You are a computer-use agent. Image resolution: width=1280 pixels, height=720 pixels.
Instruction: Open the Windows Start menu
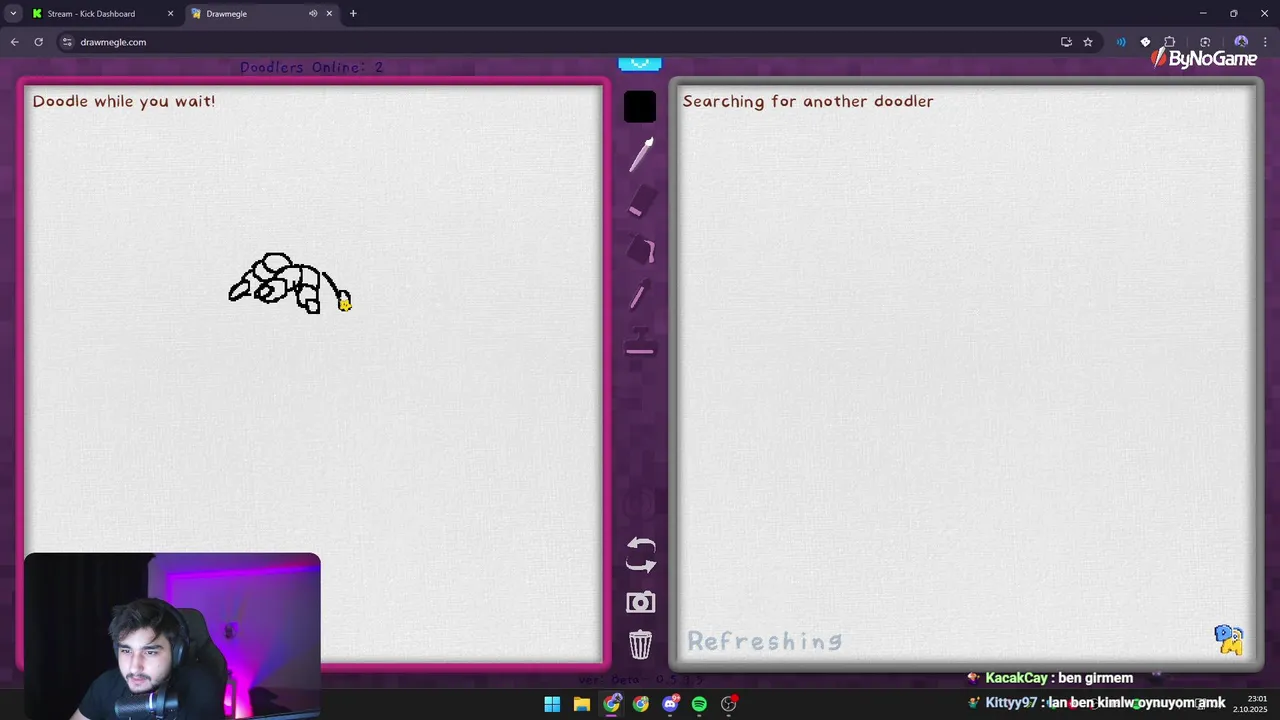click(x=552, y=704)
